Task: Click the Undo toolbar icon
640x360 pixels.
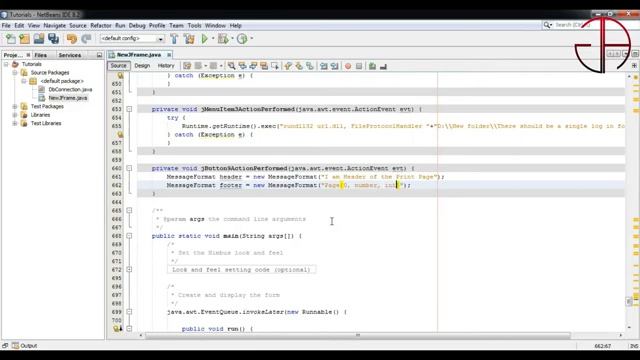Action: [x=72, y=39]
